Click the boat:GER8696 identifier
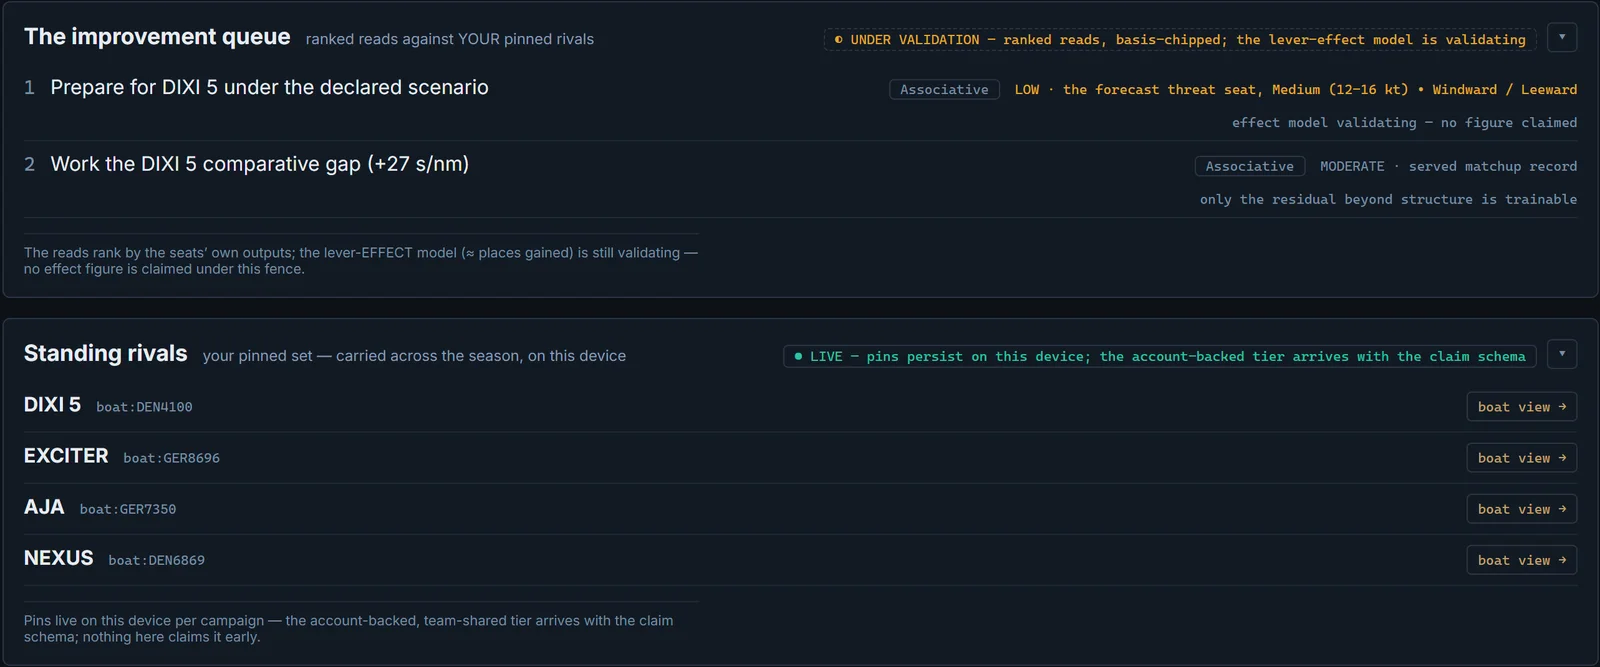 pos(171,458)
